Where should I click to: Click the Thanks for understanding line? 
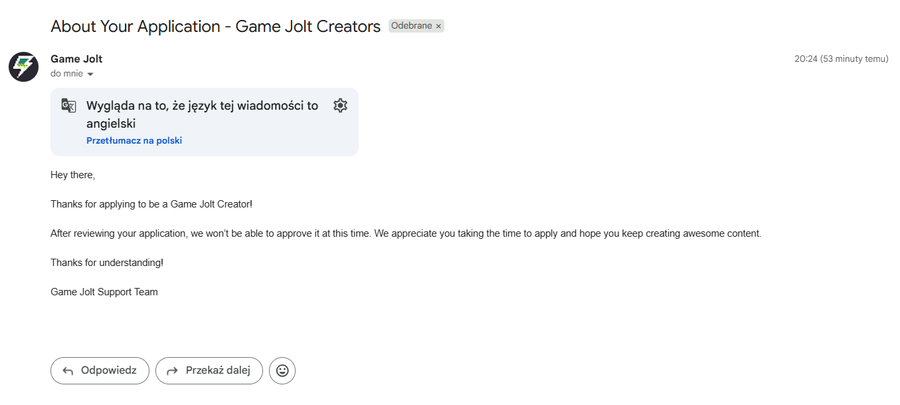(107, 263)
